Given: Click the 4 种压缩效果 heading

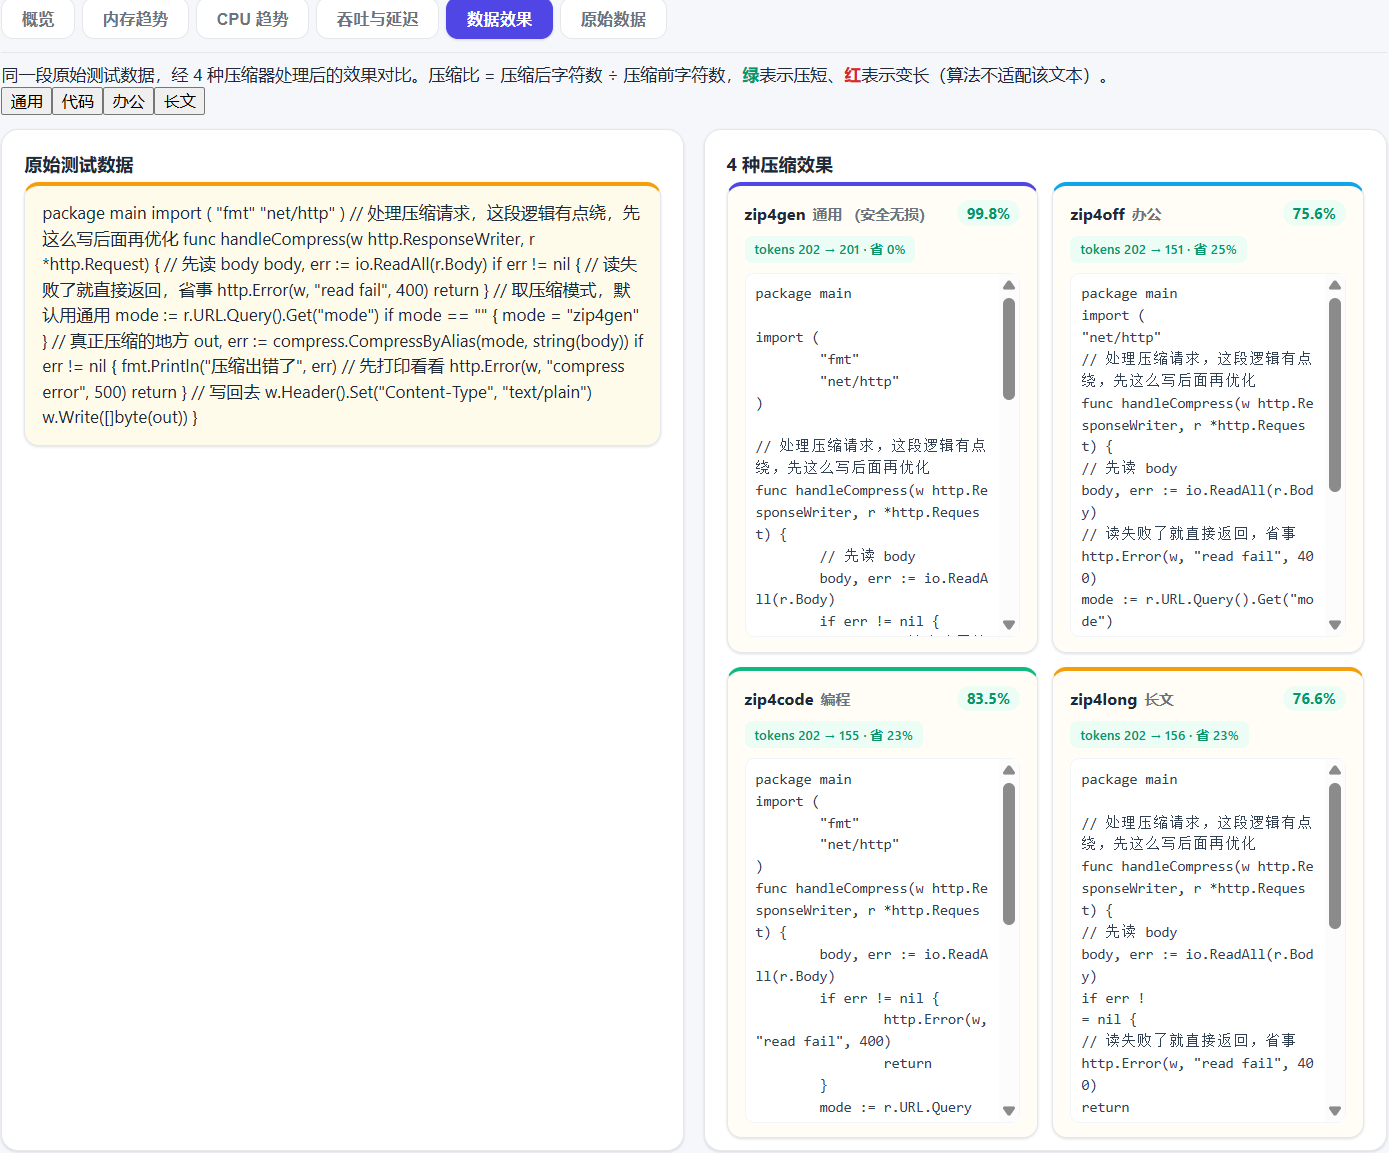Looking at the screenshot, I should (780, 165).
